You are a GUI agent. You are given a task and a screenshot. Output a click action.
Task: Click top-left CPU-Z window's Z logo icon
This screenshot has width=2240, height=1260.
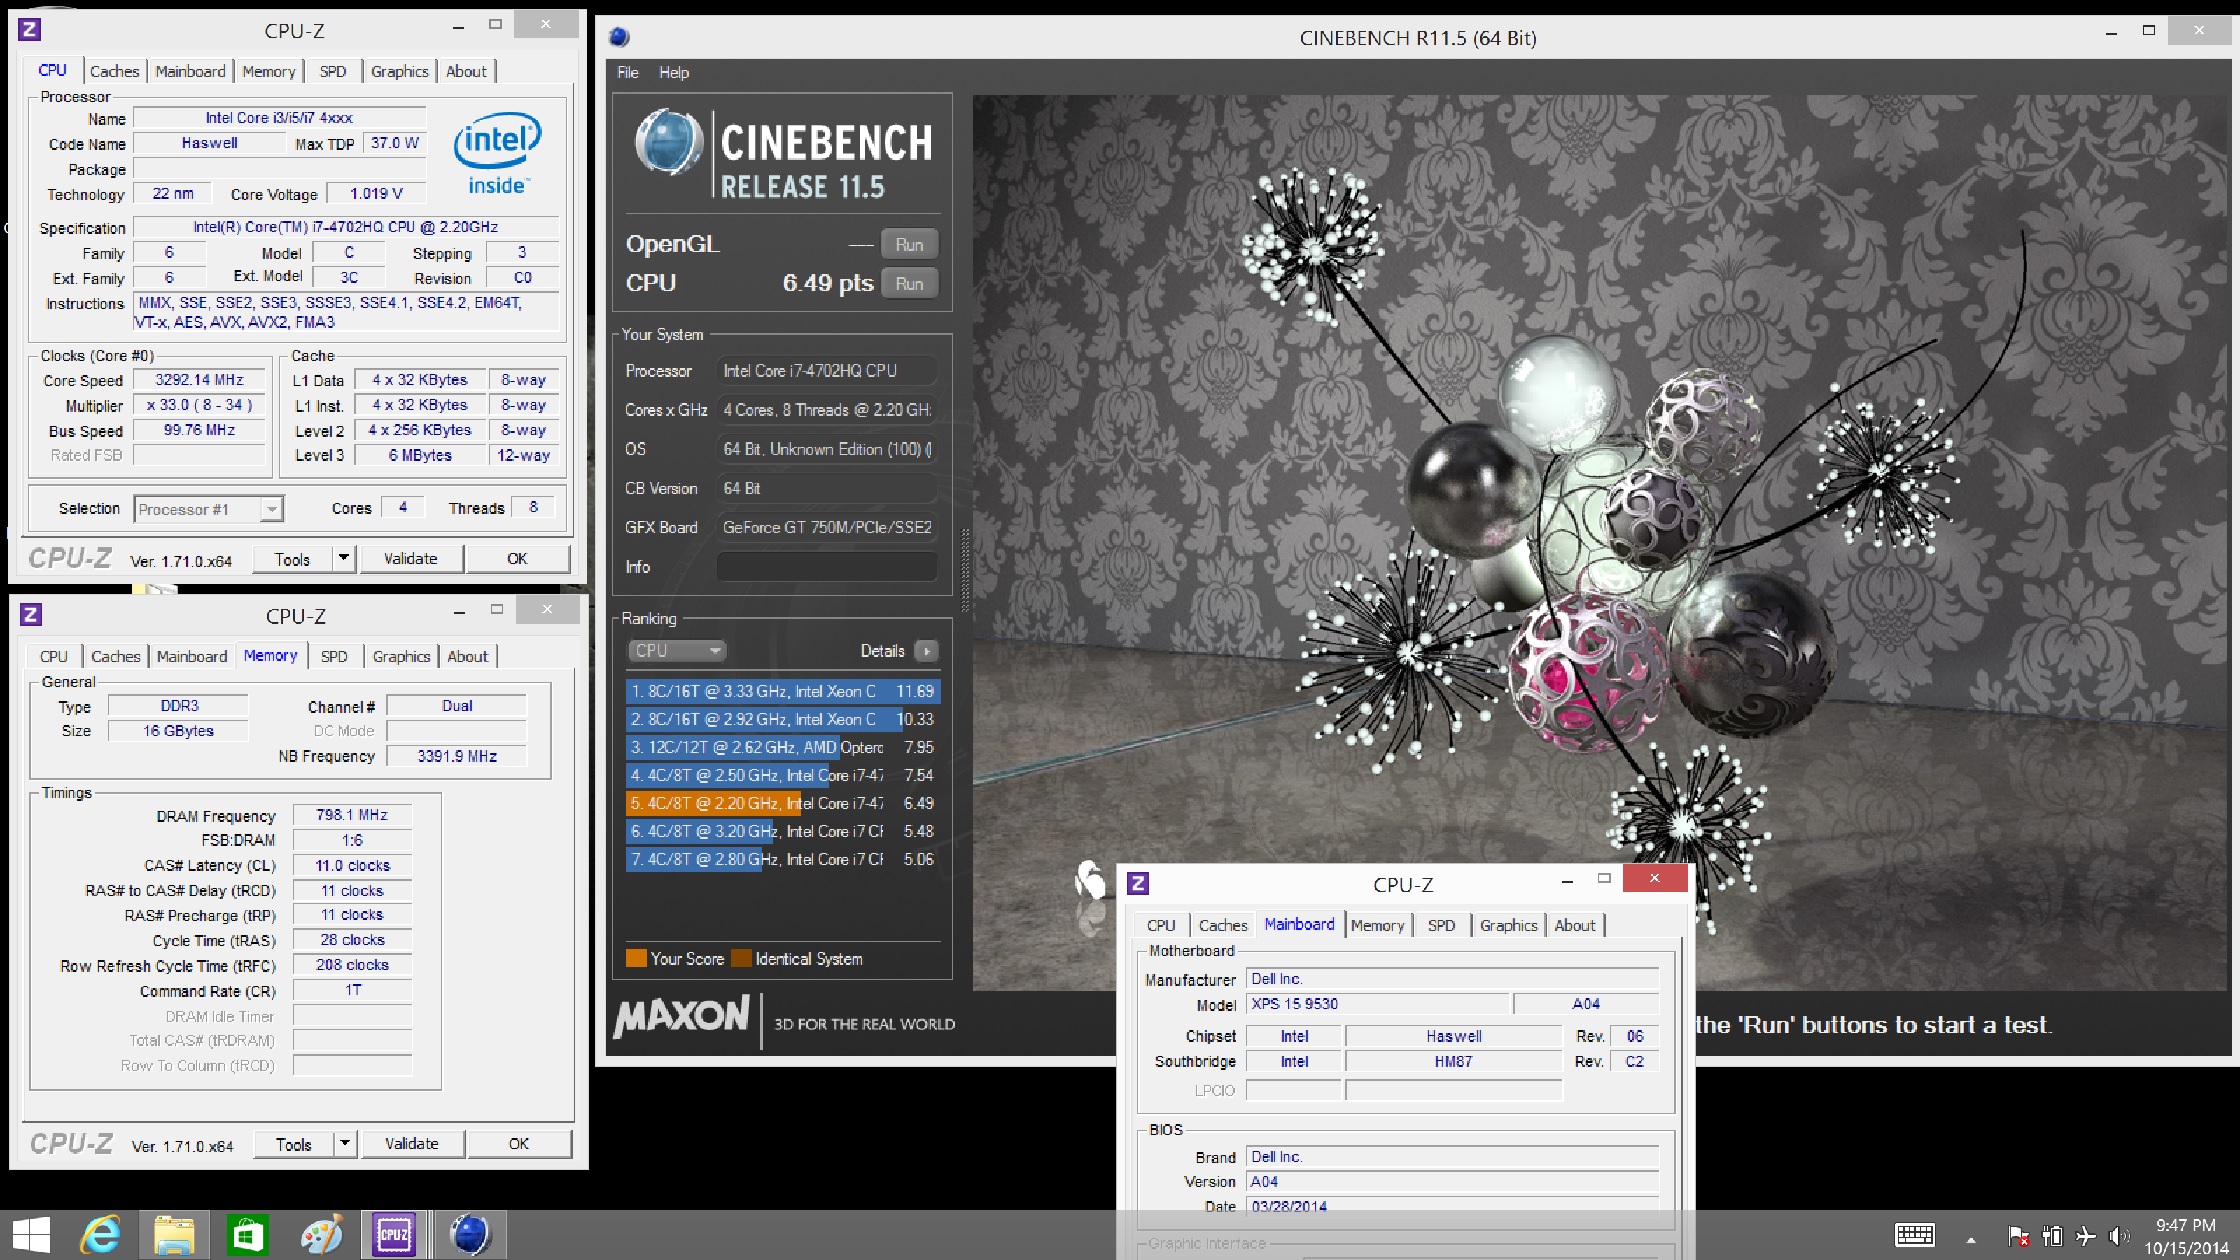(30, 29)
